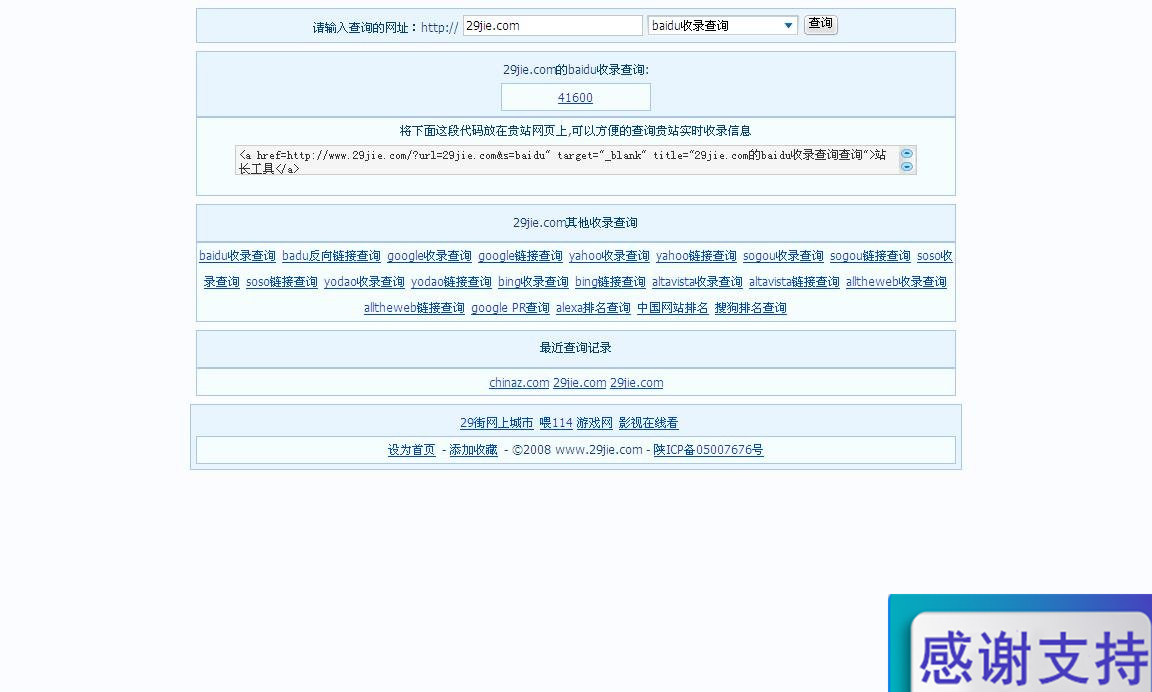Click the 查询 button
Viewport: 1152px width, 692px height.
(820, 24)
